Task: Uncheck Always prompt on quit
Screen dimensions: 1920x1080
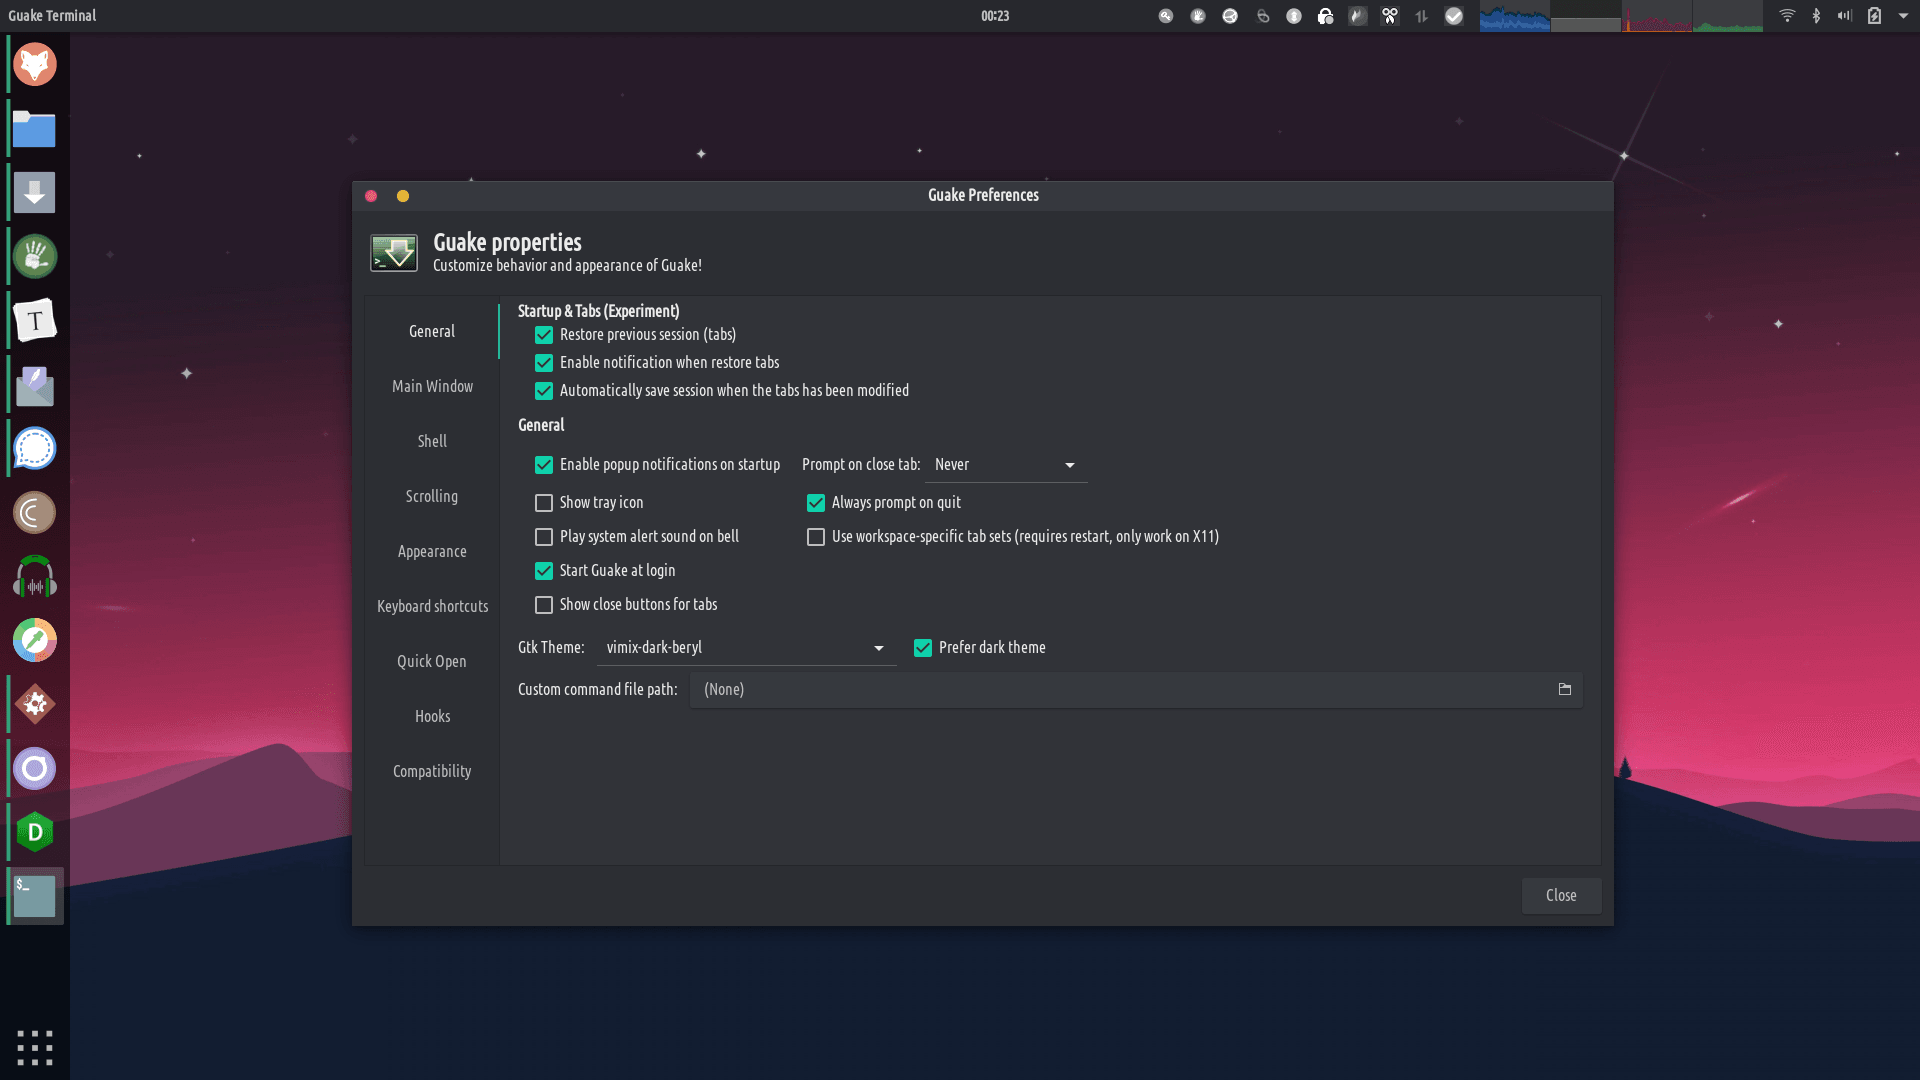Action: (x=816, y=503)
